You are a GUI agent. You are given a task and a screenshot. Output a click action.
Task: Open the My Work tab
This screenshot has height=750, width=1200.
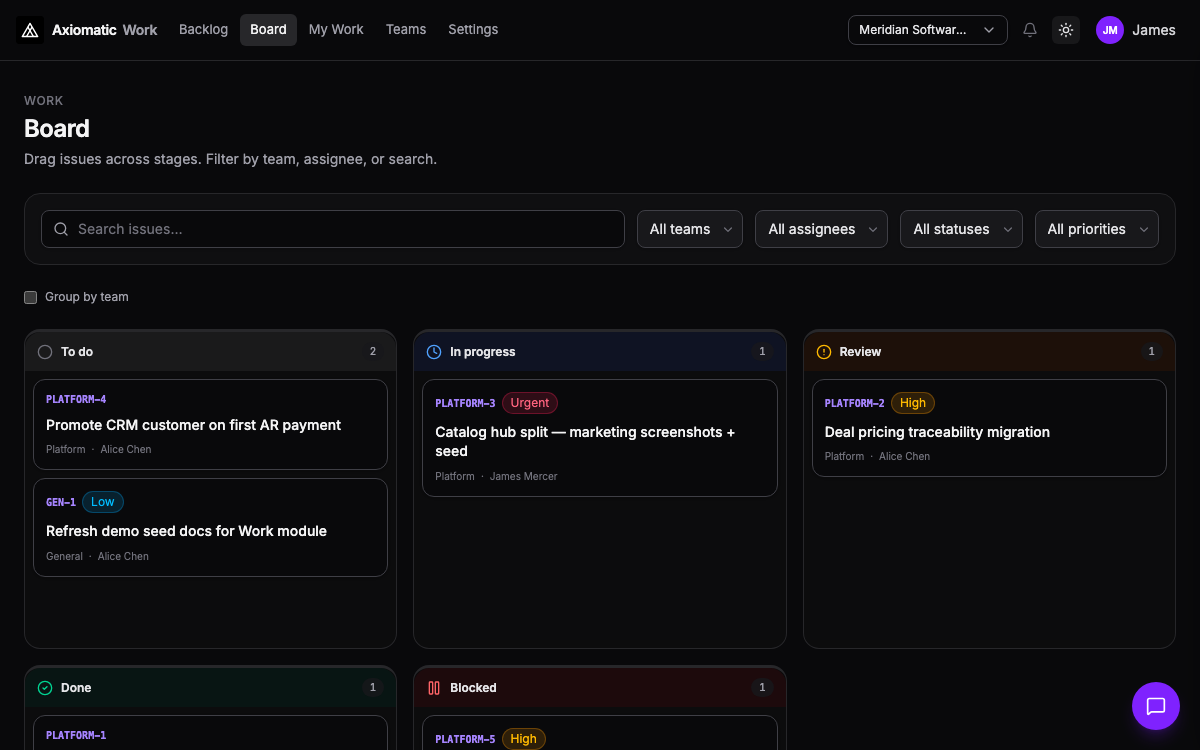[x=336, y=30]
